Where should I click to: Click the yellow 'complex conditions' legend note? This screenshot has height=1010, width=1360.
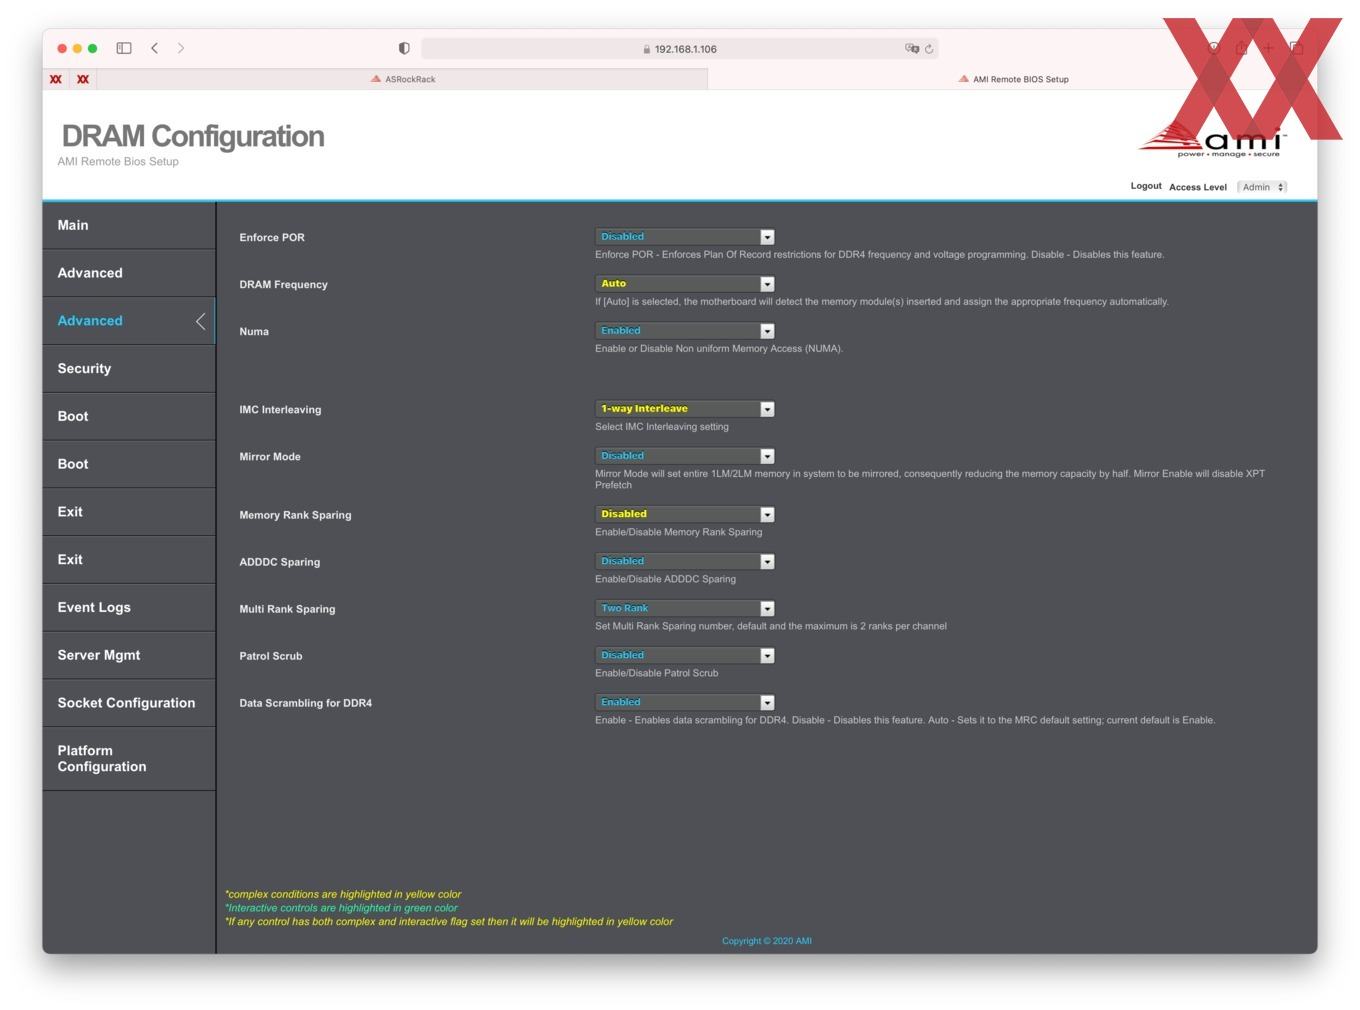coord(343,895)
